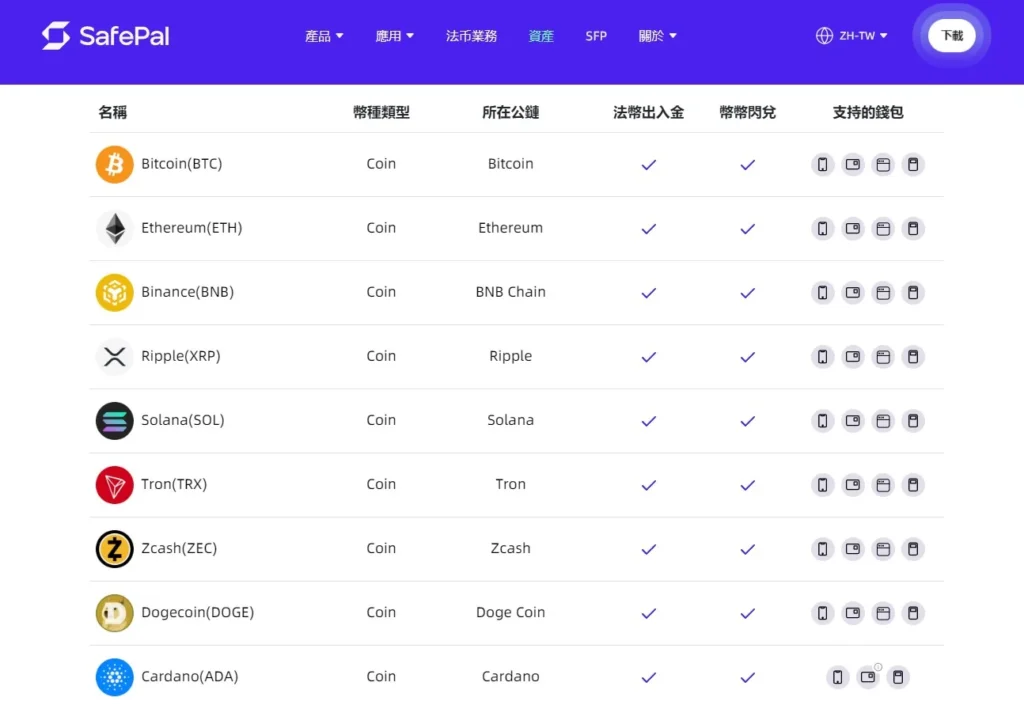Expand the 產品 dropdown menu
The image size is (1024, 705).
coord(324,36)
